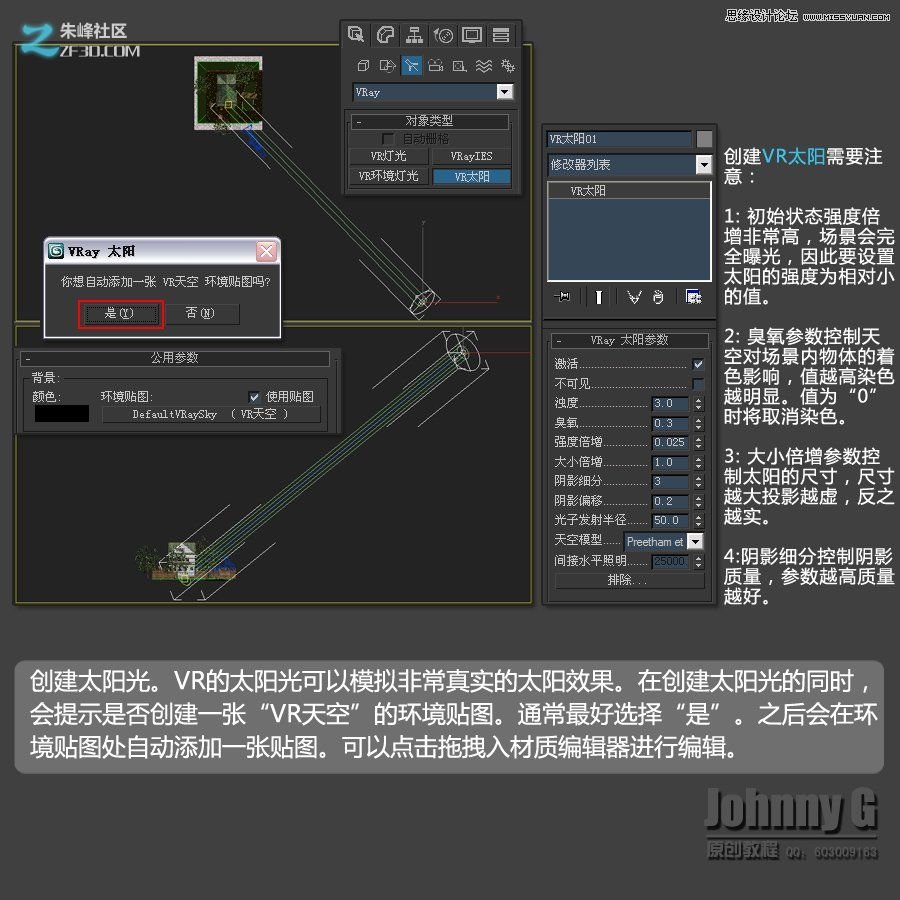The width and height of the screenshot is (900, 900).
Task: Select the Lights category icon
Action: 412,66
